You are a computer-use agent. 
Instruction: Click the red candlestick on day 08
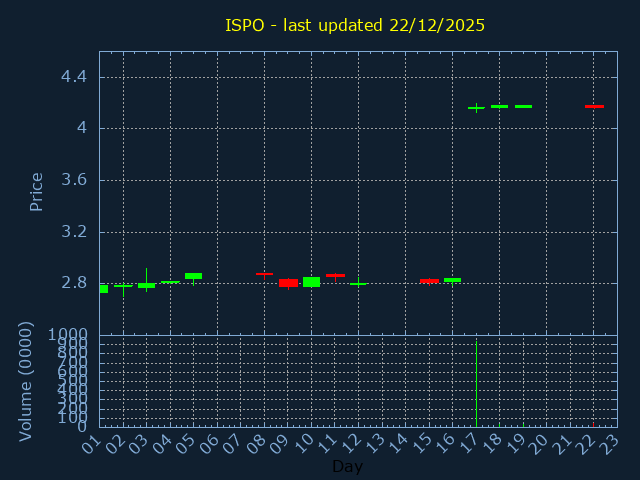coord(264,274)
